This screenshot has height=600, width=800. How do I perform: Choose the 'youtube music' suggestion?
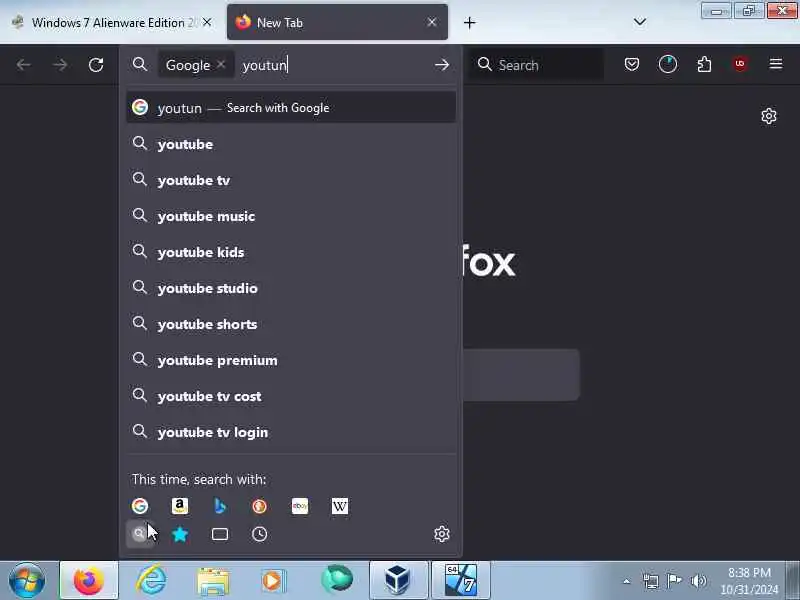(x=291, y=216)
